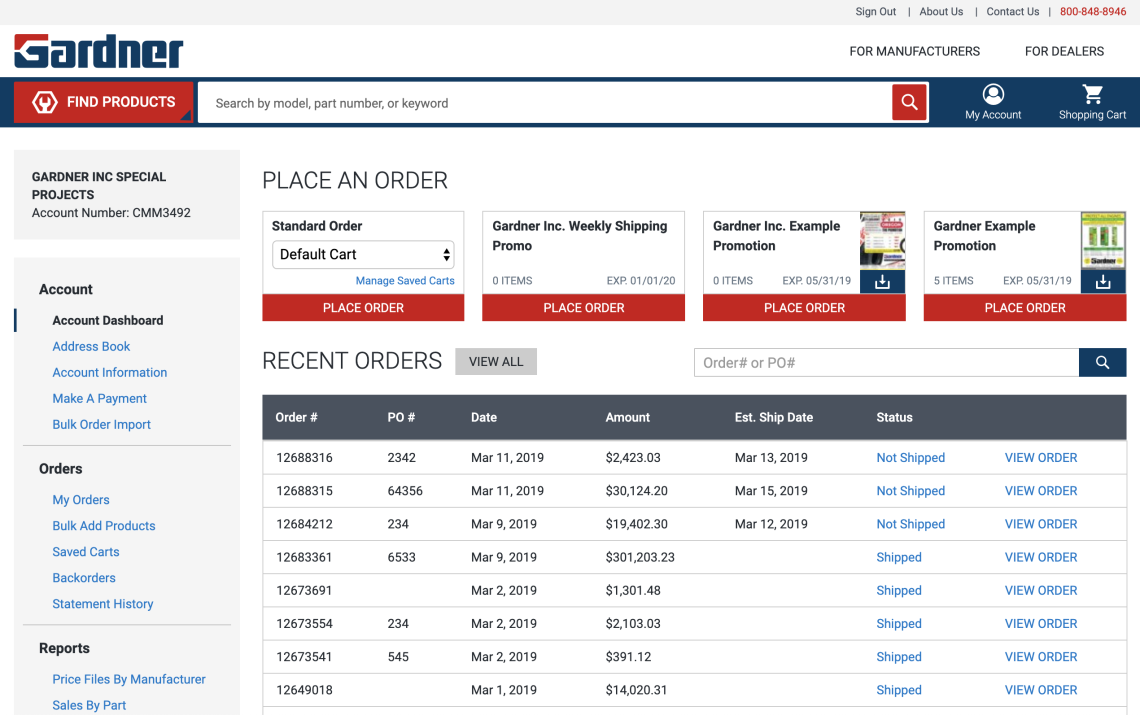1140x715 pixels.
Task: Click Not Shipped status for order 12688316
Action: coord(910,458)
